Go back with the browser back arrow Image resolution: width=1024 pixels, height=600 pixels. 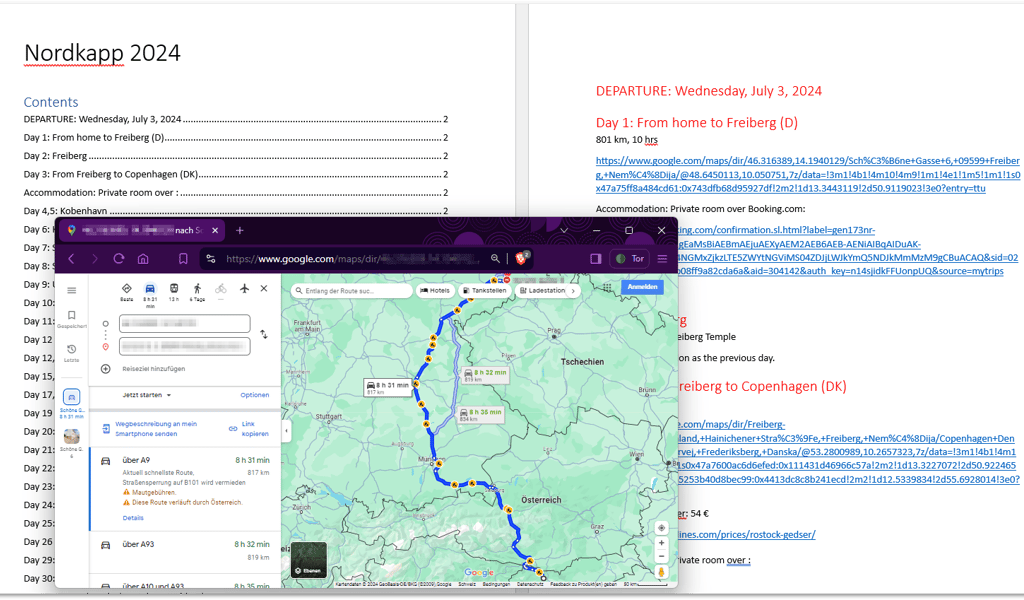click(71, 259)
